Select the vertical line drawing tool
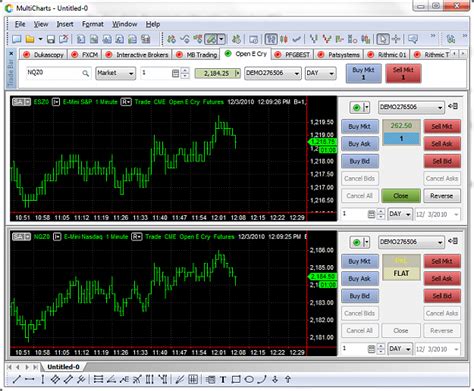The width and height of the screenshot is (474, 391). [x=43, y=379]
